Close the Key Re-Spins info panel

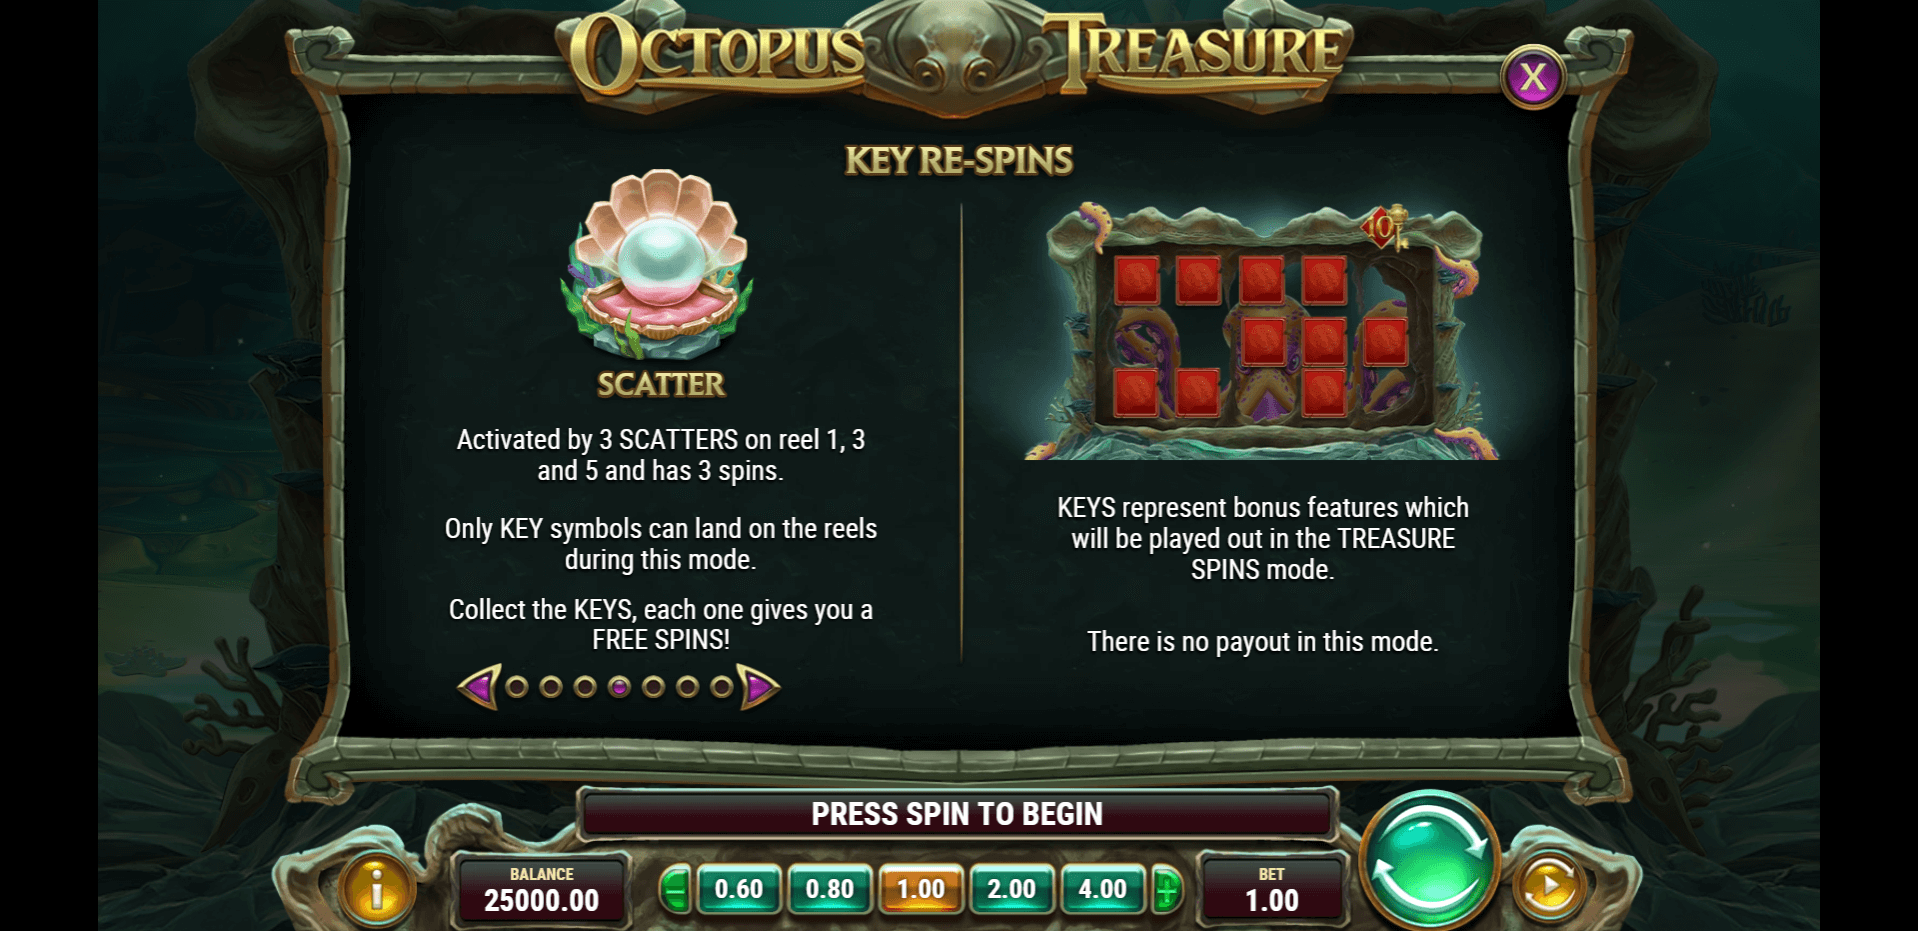1533,77
